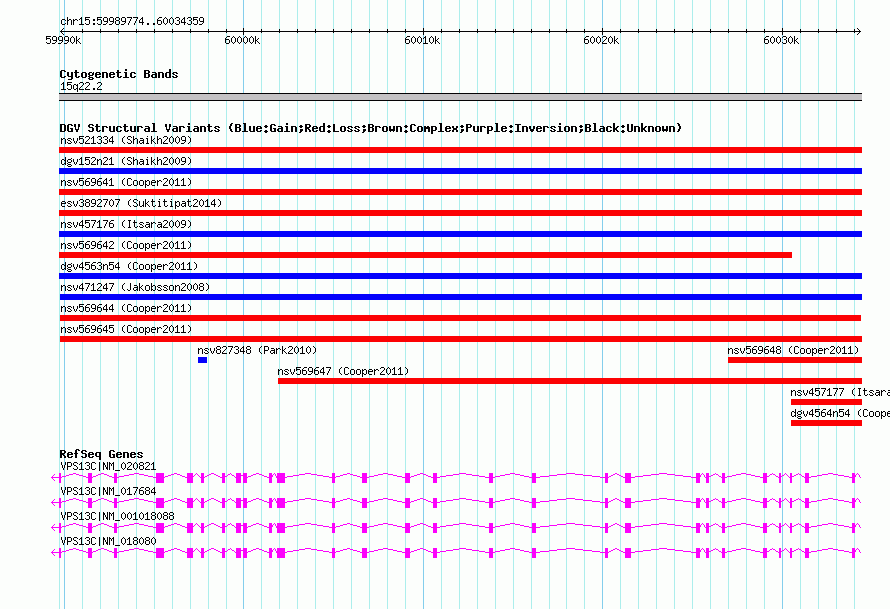
Task: Select the blue nsv457176 (Itsara2009) bar
Action: (460, 234)
